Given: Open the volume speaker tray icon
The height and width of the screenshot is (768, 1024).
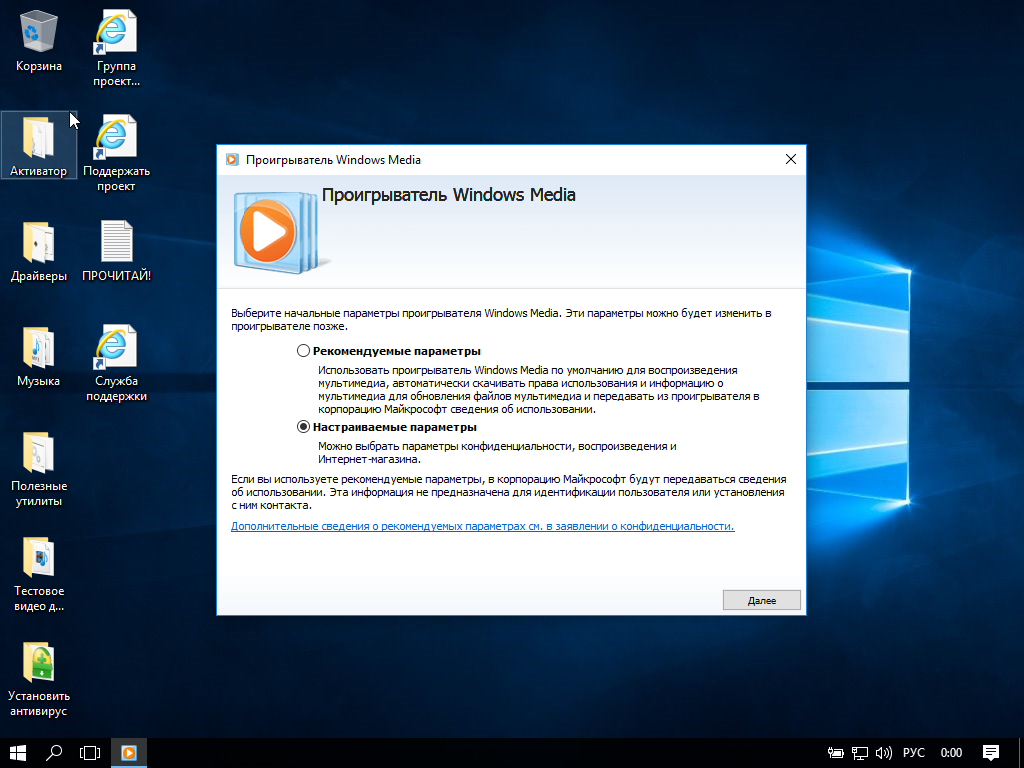Looking at the screenshot, I should pyautogui.click(x=884, y=753).
